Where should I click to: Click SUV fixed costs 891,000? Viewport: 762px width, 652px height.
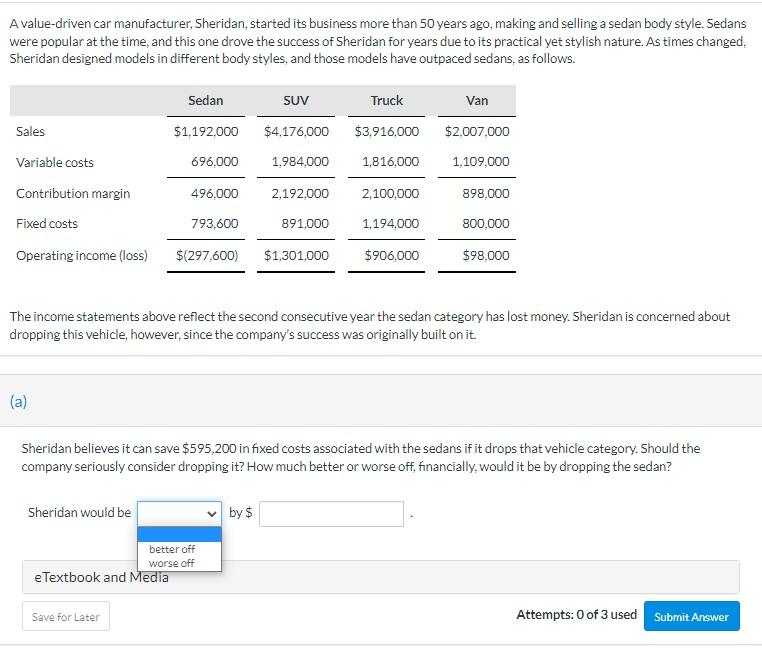(305, 223)
